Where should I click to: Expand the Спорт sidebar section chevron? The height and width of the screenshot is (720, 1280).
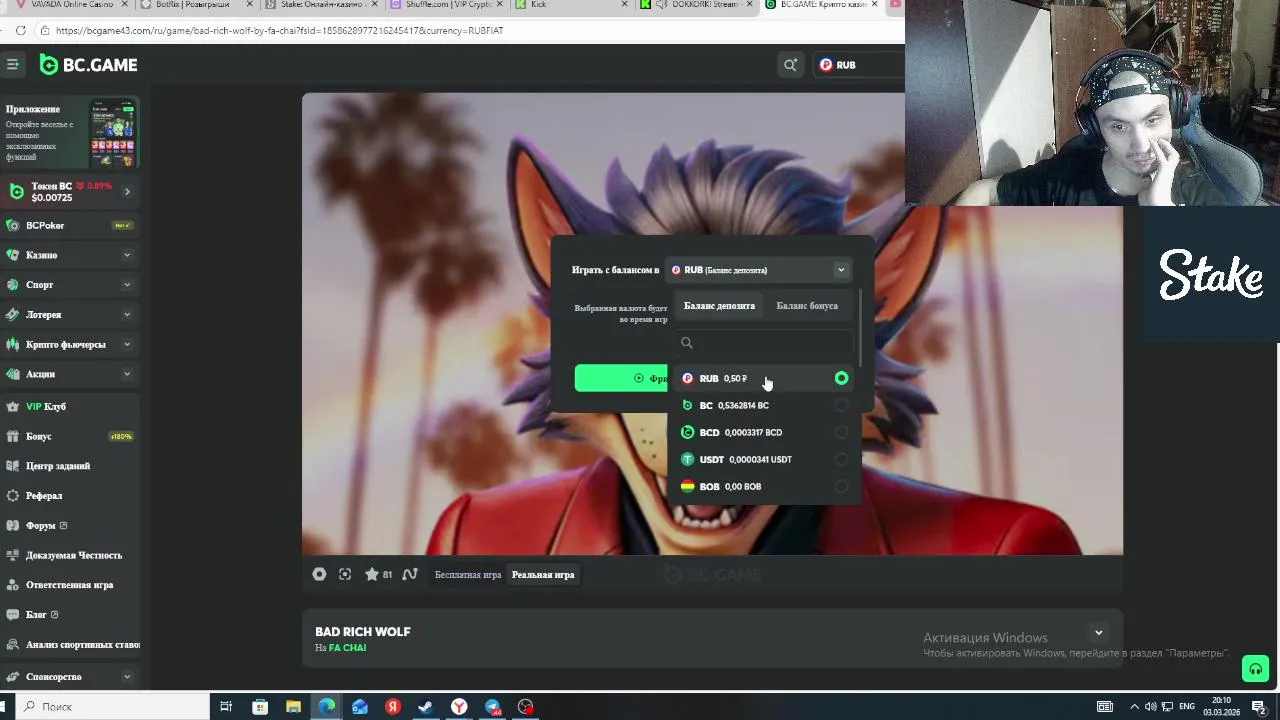click(x=127, y=285)
